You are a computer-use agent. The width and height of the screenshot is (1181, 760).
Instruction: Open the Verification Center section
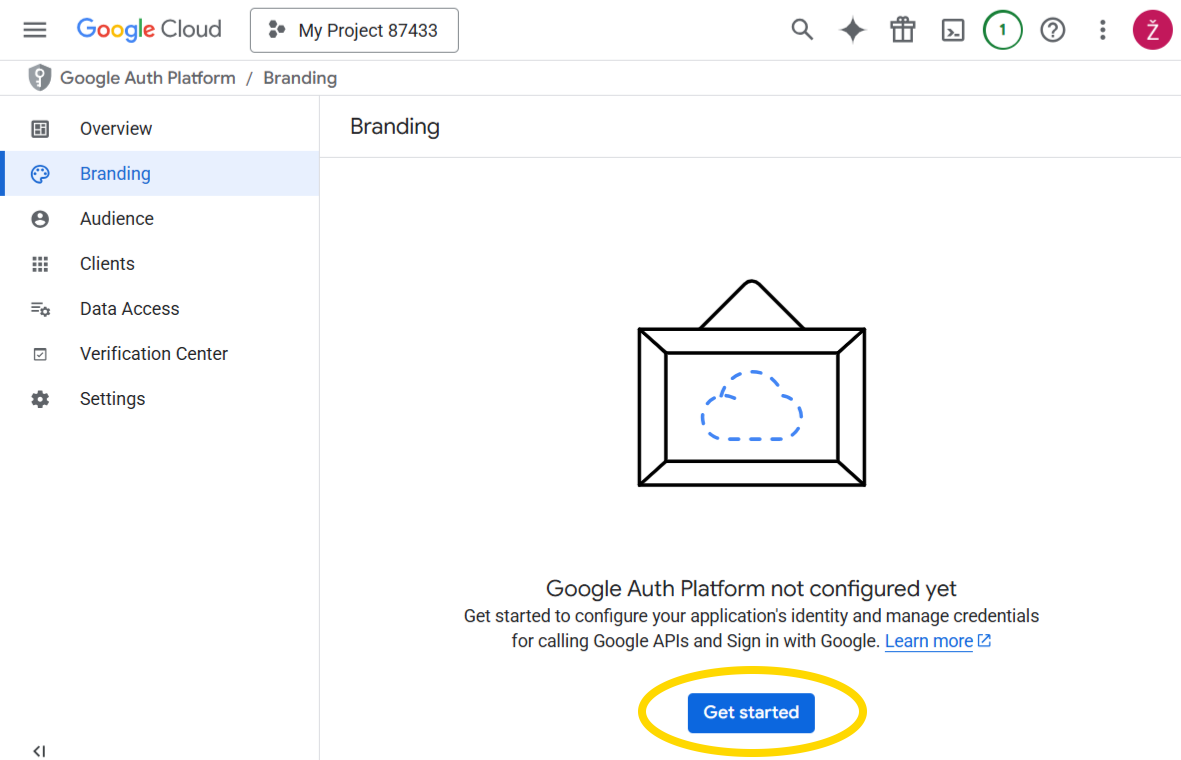(x=153, y=353)
